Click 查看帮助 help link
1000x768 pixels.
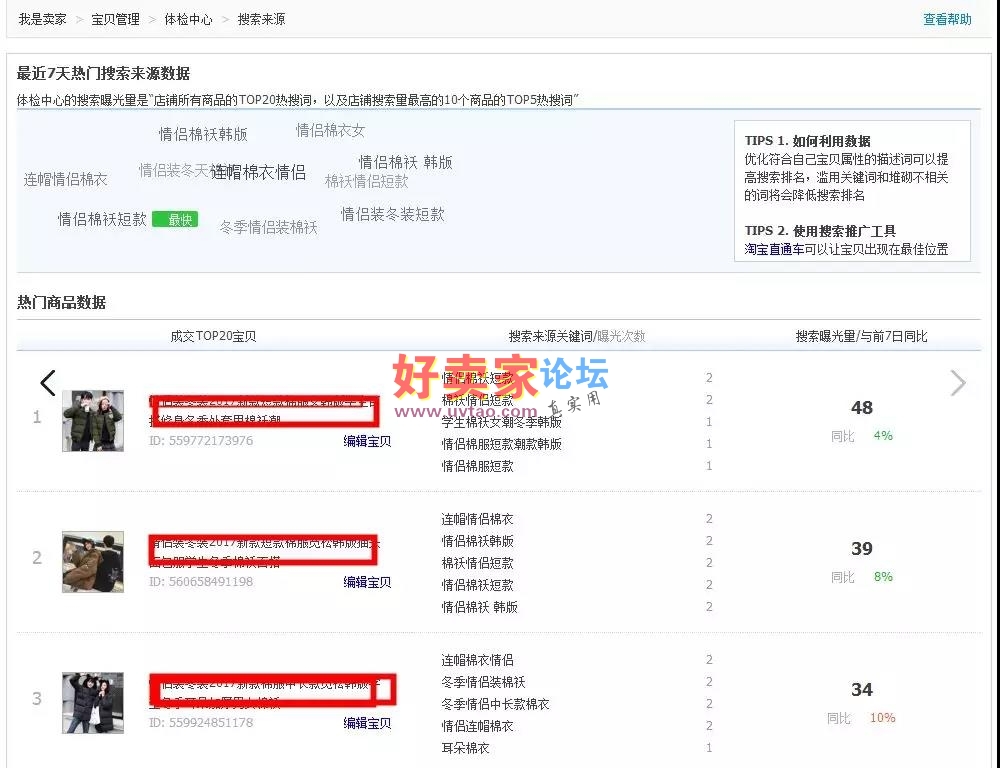[x=947, y=19]
